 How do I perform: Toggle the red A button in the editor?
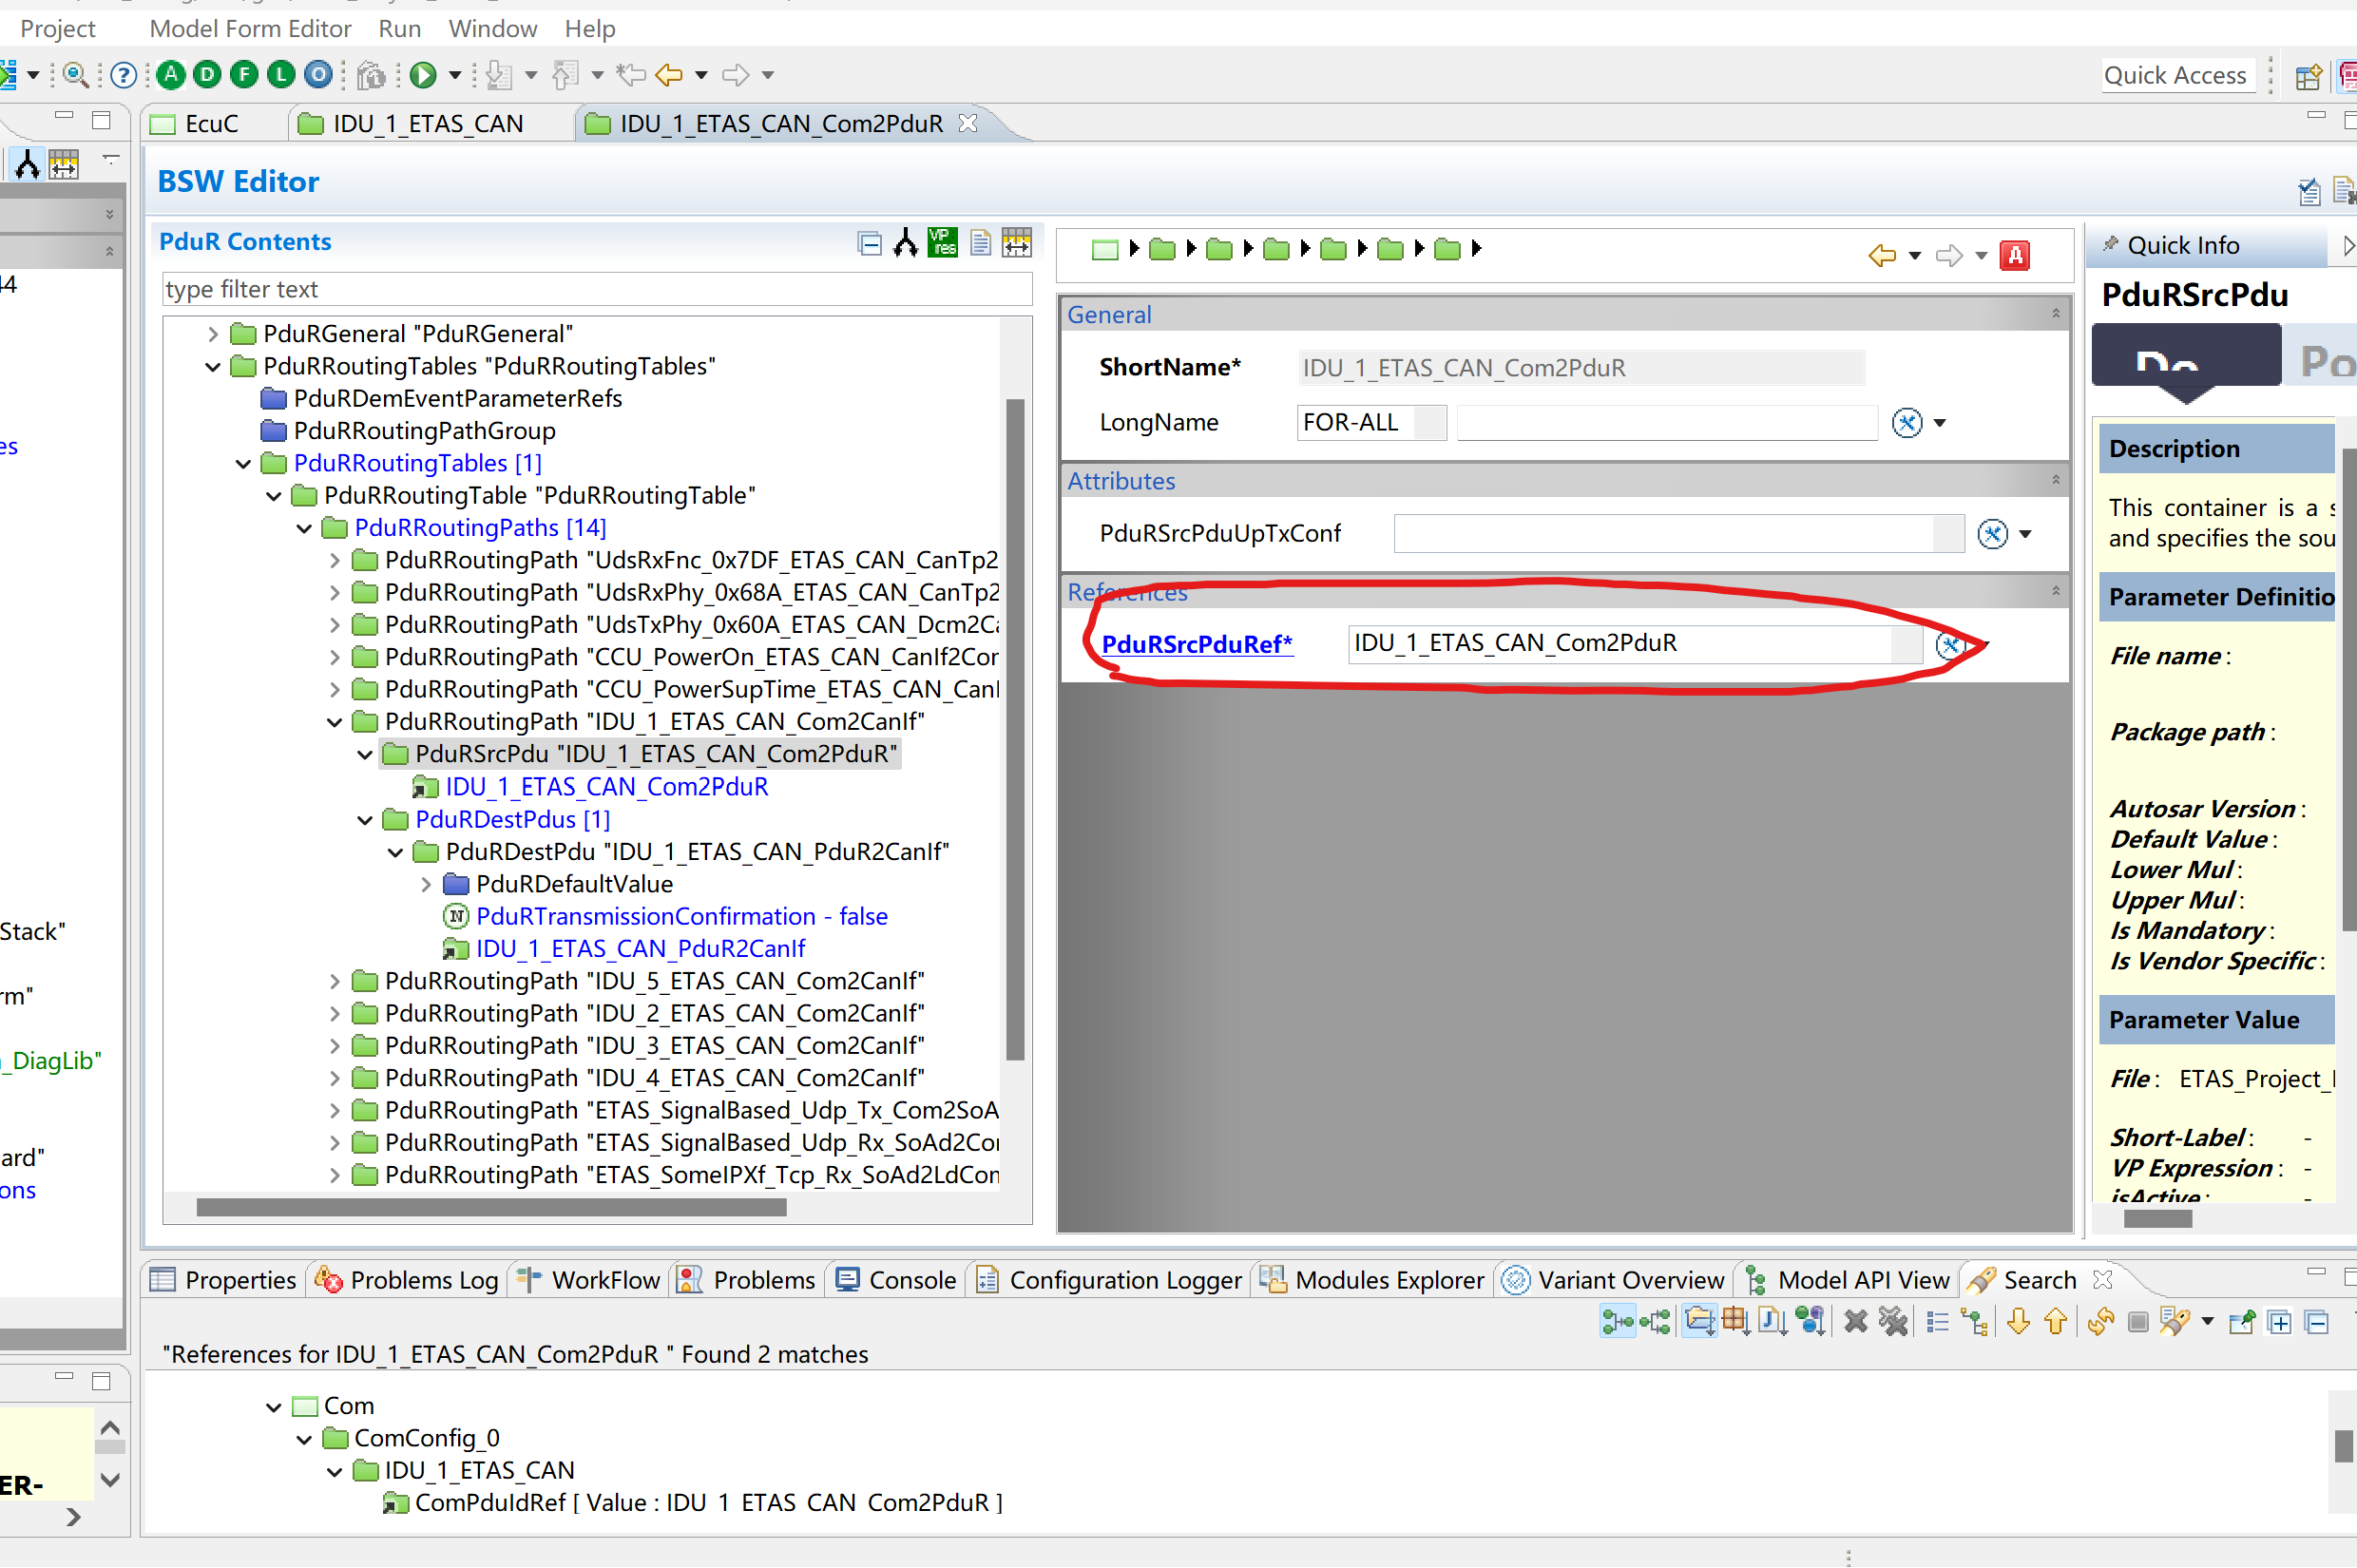click(x=2015, y=255)
